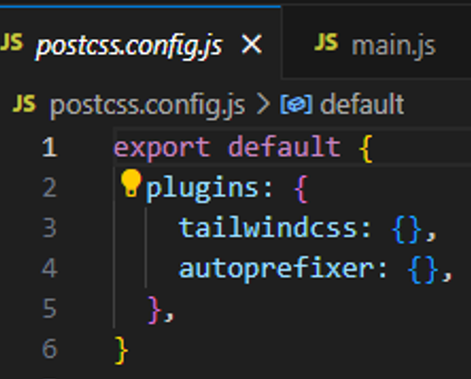Click line number 1 in gutter
Screen dimensions: 471x379
tap(50, 147)
